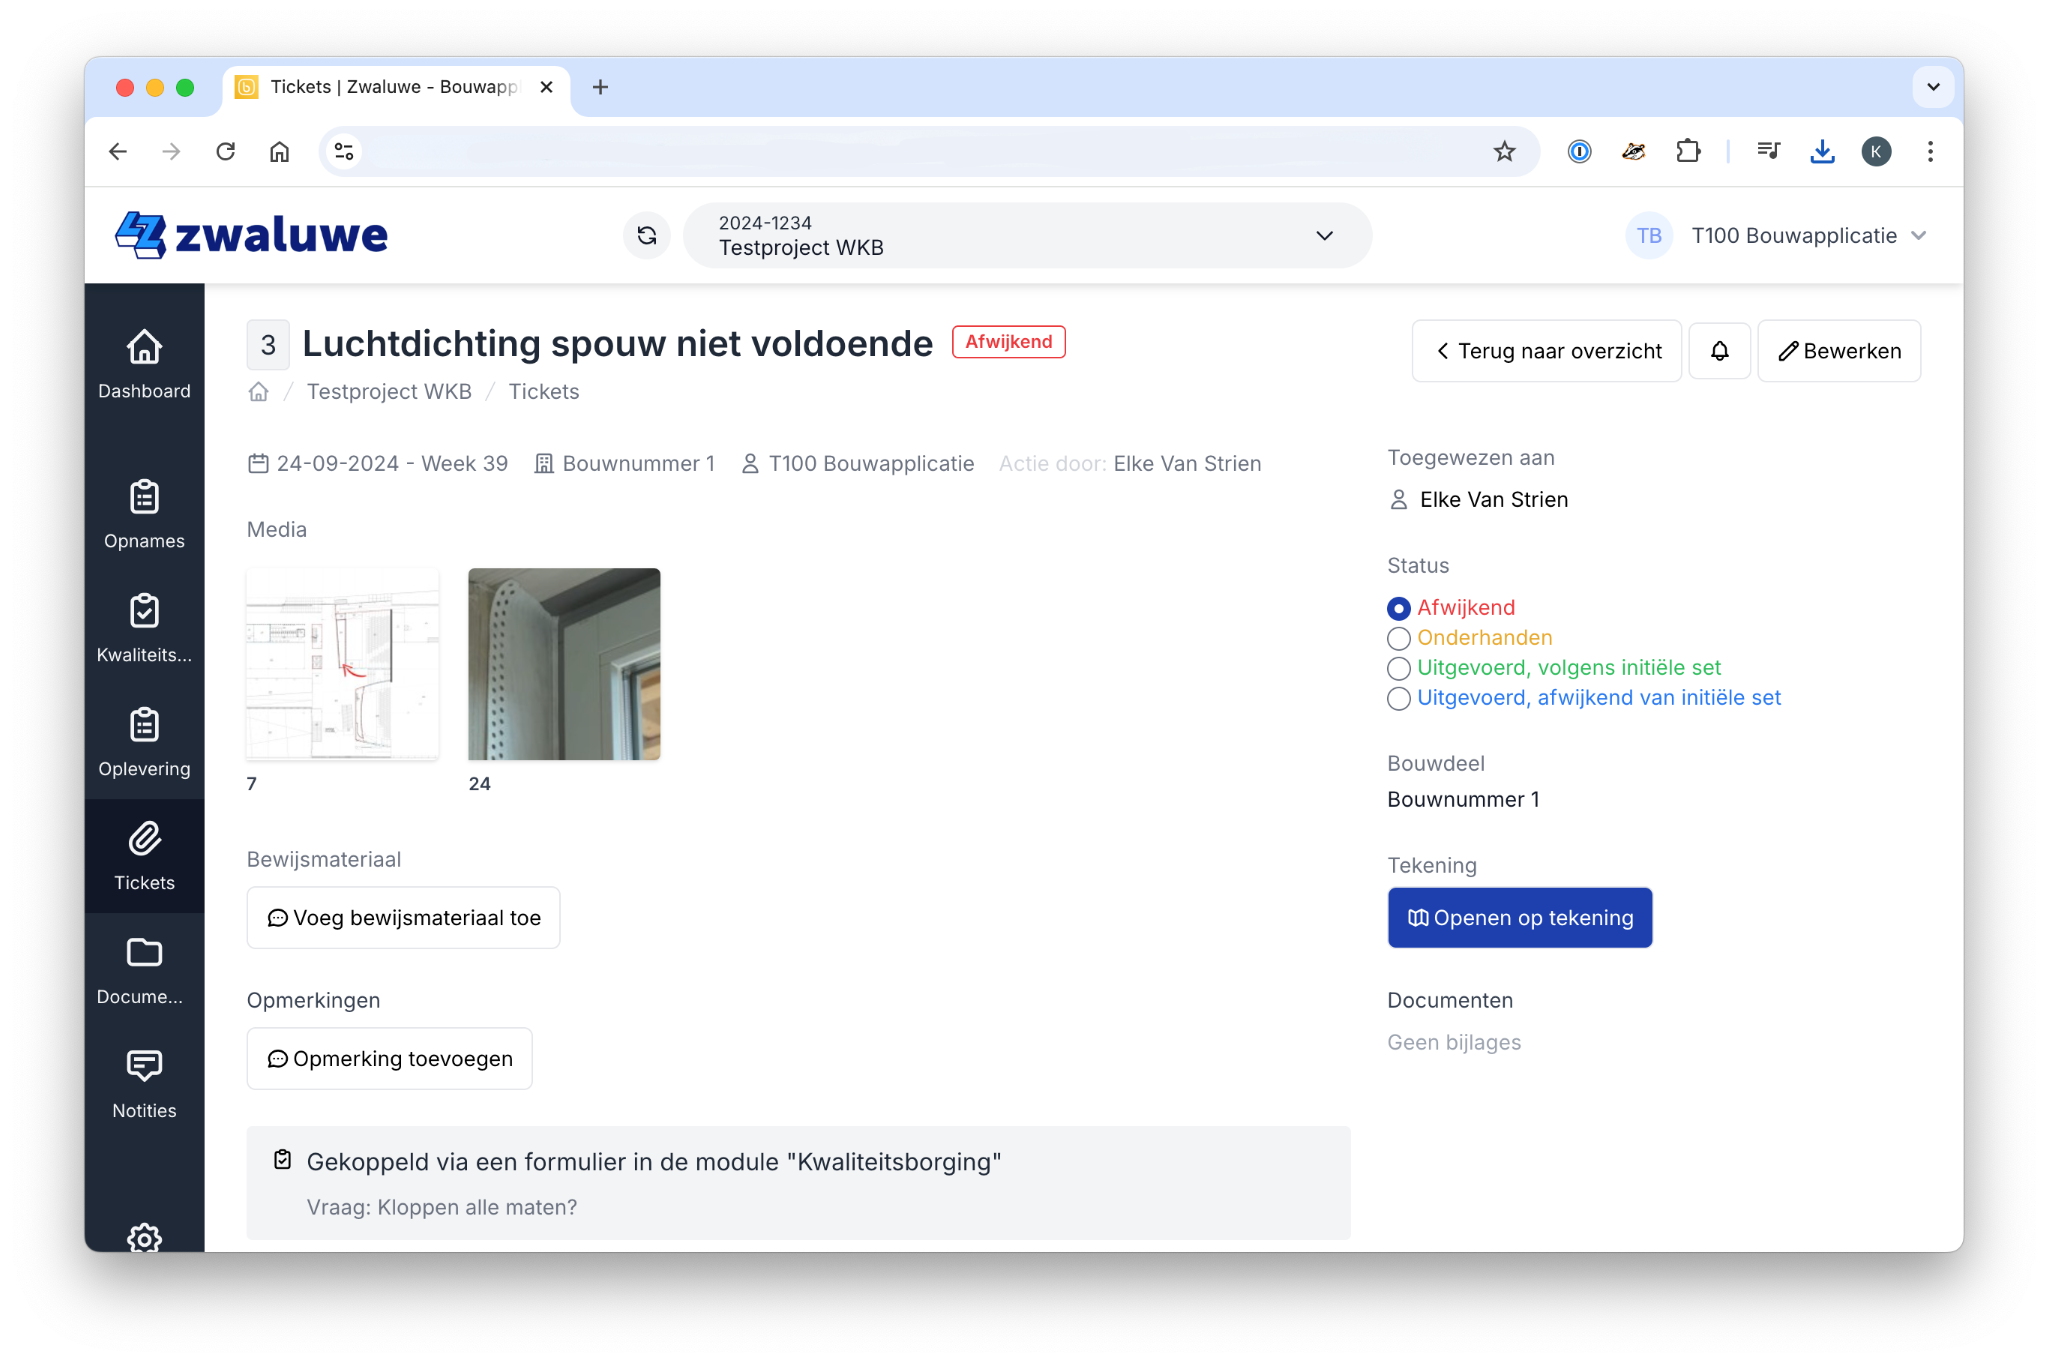Viewport: 2048px width, 1363px height.
Task: Set status to Onderhanden
Action: click(x=1470, y=638)
